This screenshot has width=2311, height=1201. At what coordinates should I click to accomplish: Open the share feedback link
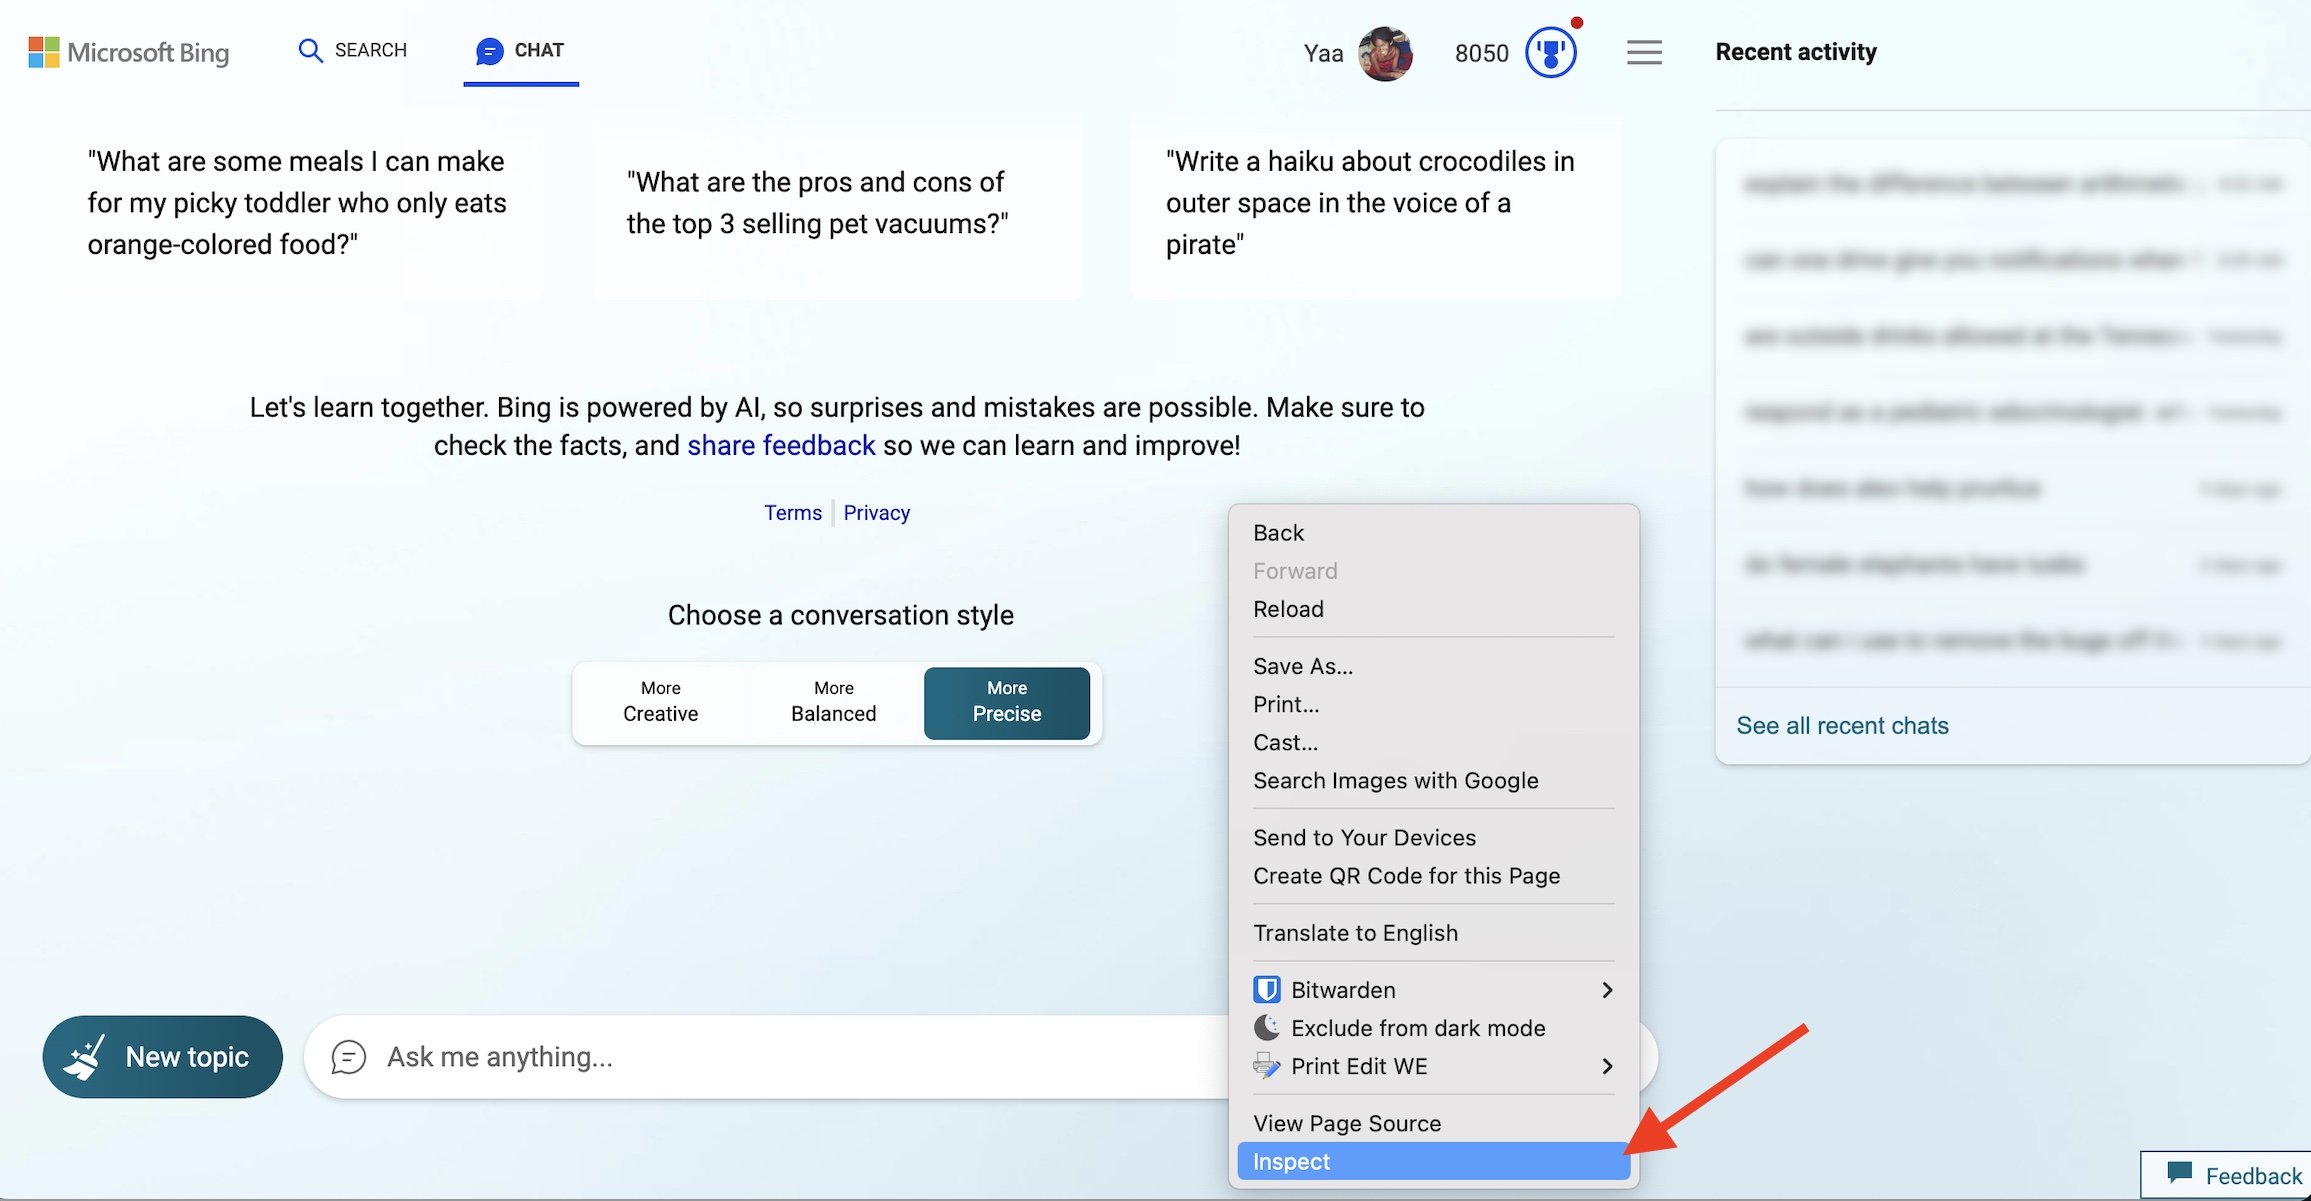tap(781, 445)
